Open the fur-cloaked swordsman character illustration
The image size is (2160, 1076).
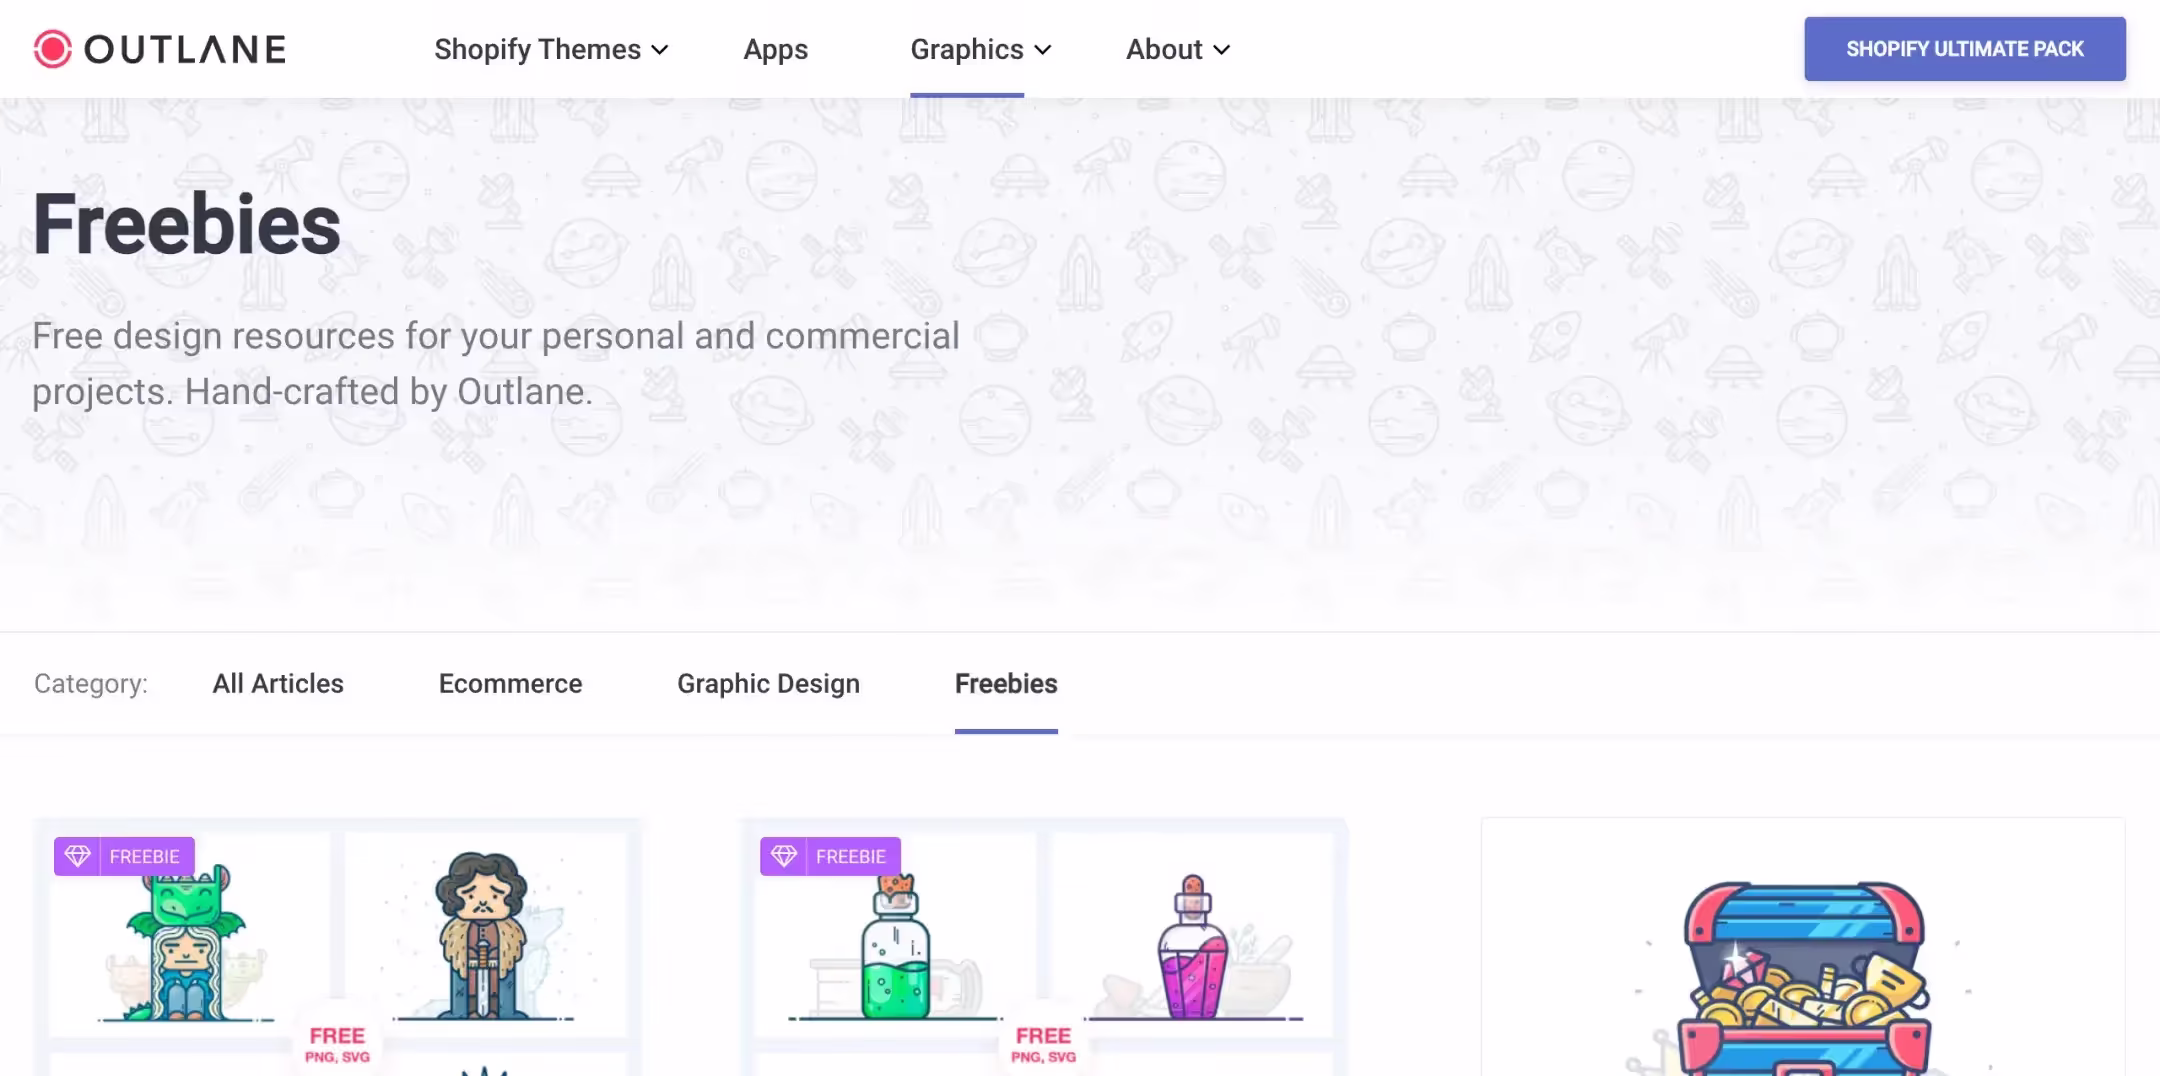click(x=483, y=935)
